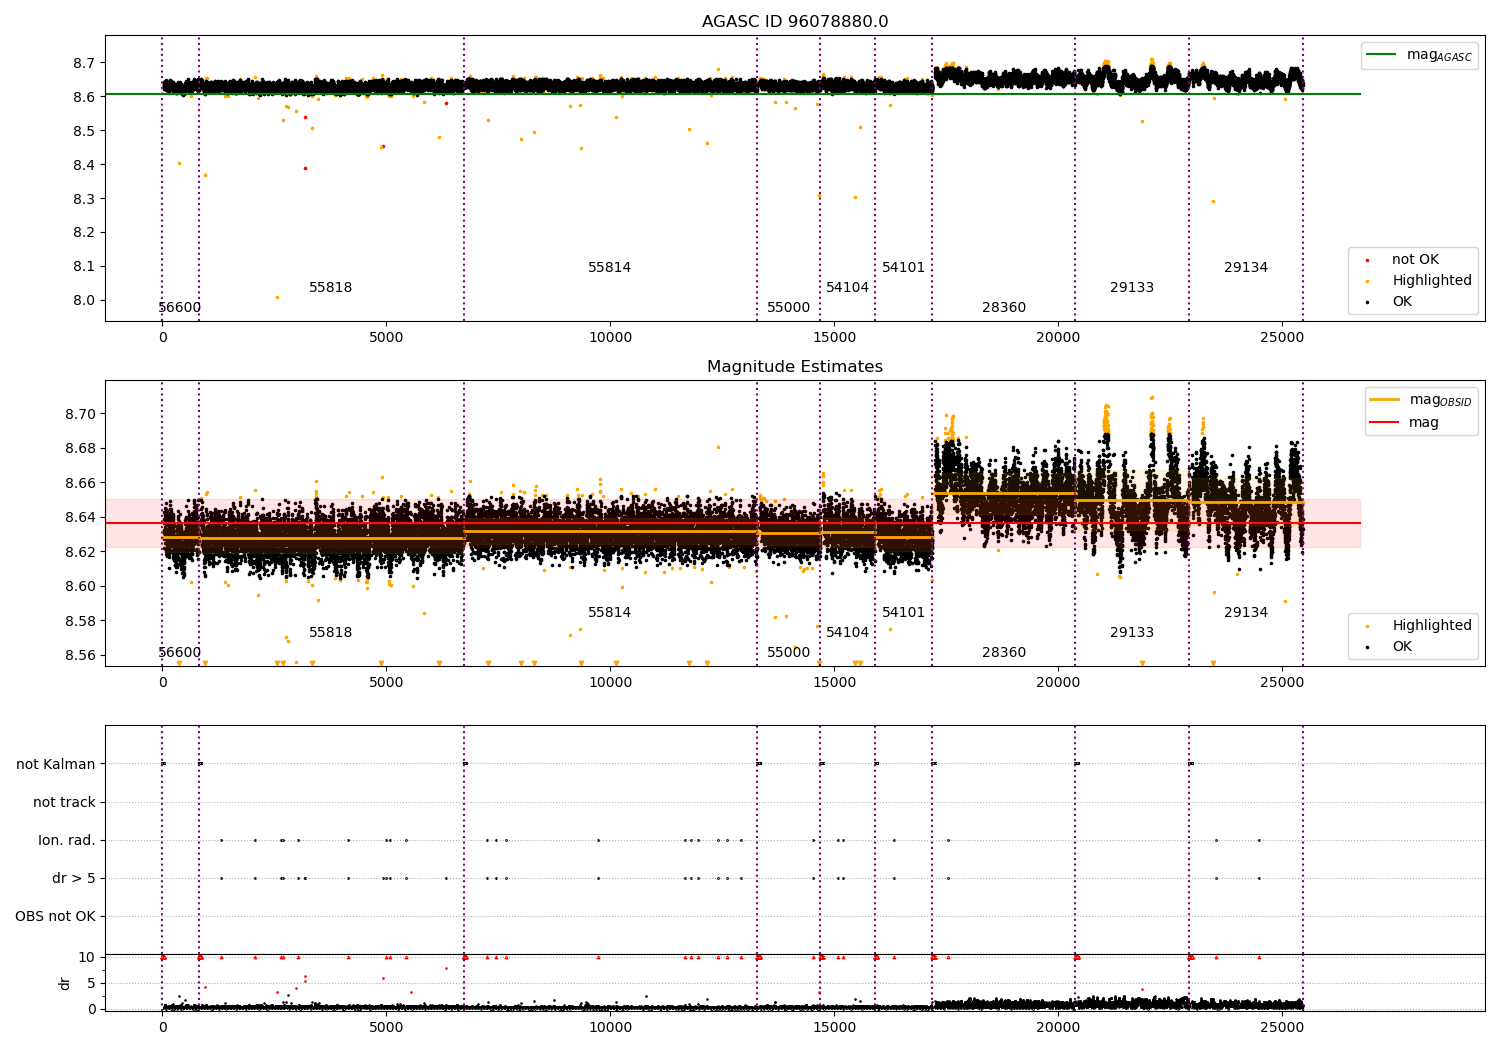Click y-axis tick 8.66 in Magnitude Estimates plot
1500x1050 pixels.
[80, 483]
